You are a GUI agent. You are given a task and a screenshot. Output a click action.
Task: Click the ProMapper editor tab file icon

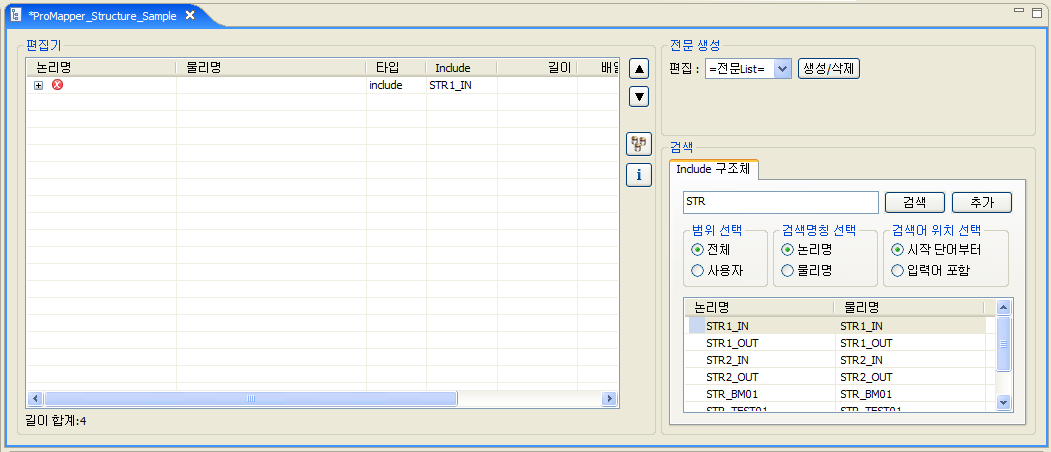coord(15,15)
